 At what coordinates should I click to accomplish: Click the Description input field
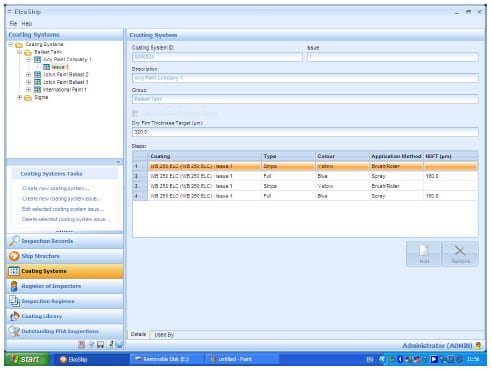tap(305, 78)
